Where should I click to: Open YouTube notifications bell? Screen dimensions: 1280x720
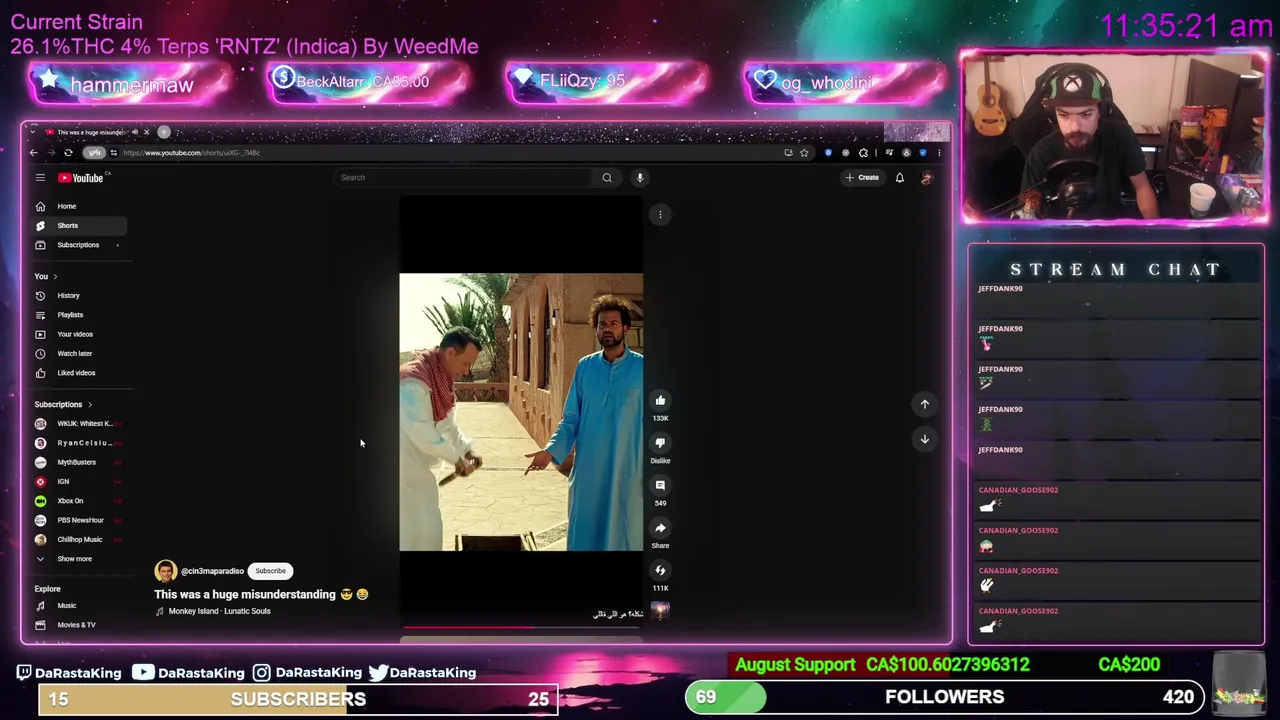click(x=899, y=178)
